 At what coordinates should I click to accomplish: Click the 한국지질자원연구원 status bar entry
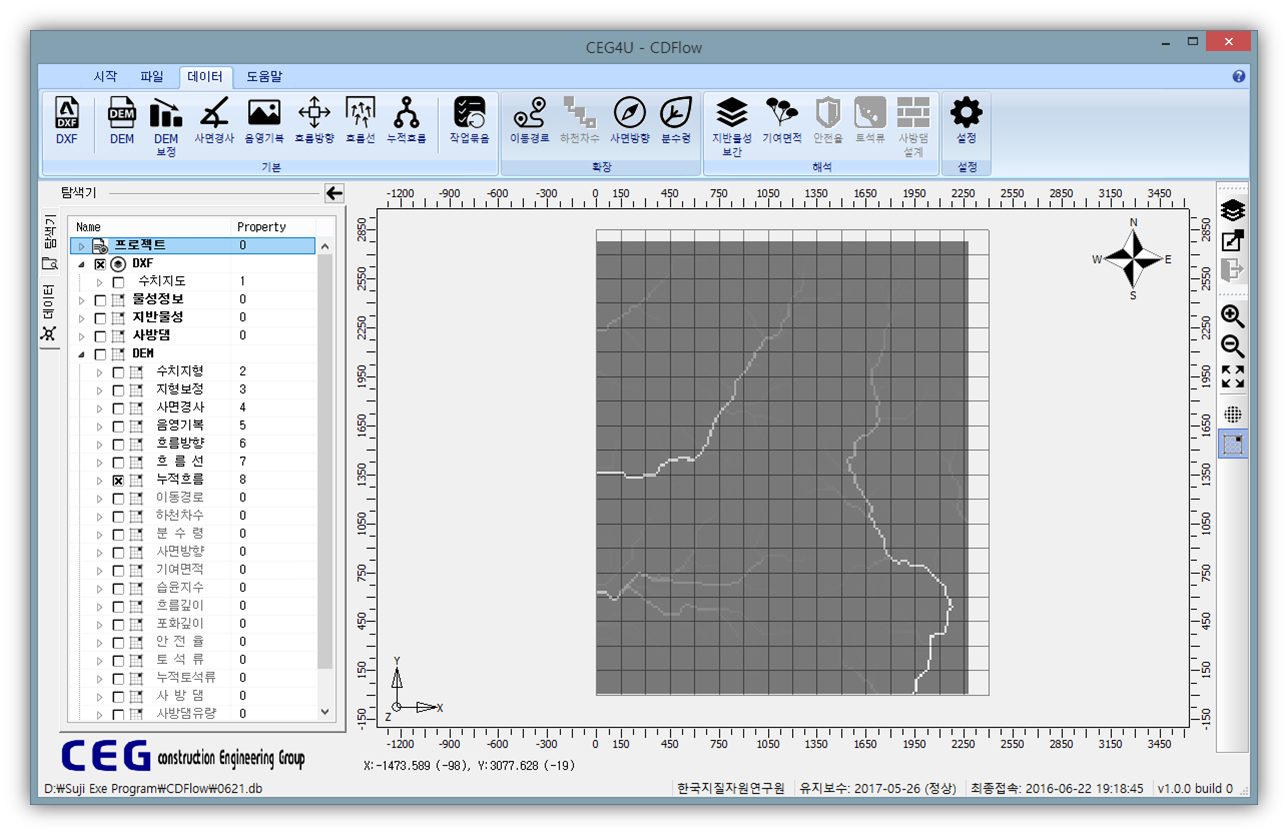(731, 788)
